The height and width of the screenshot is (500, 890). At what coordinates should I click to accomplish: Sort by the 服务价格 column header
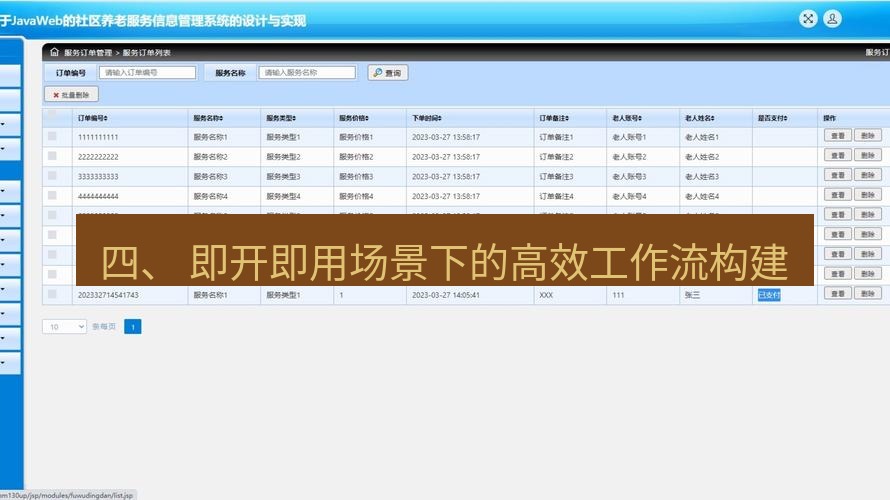(x=354, y=118)
